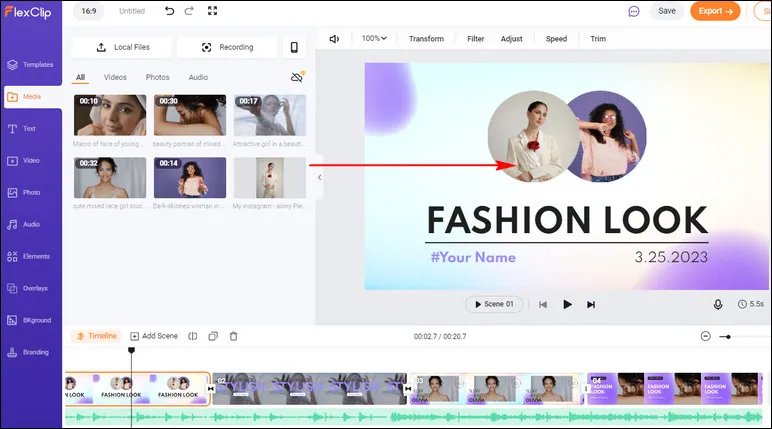Select the 00:32 cute mixed race girl thumbnail
This screenshot has height=429, width=772.
pyautogui.click(x=110, y=178)
